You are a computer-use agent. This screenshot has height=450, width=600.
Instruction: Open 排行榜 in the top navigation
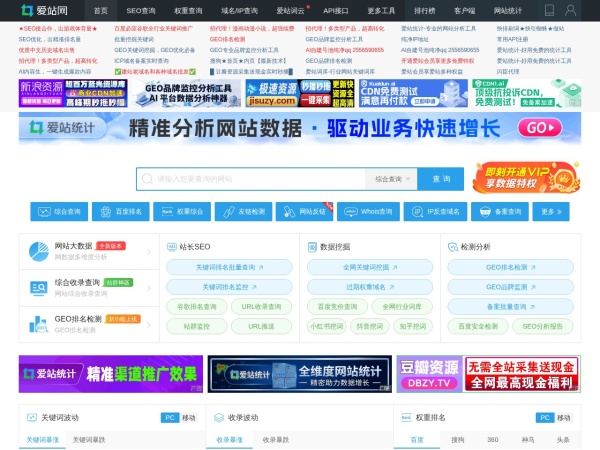pos(424,11)
